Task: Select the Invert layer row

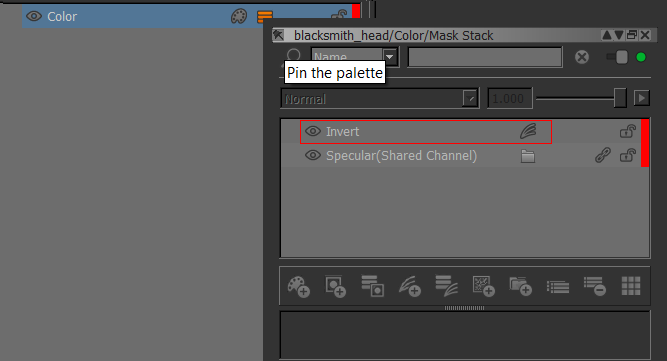Action: click(426, 132)
